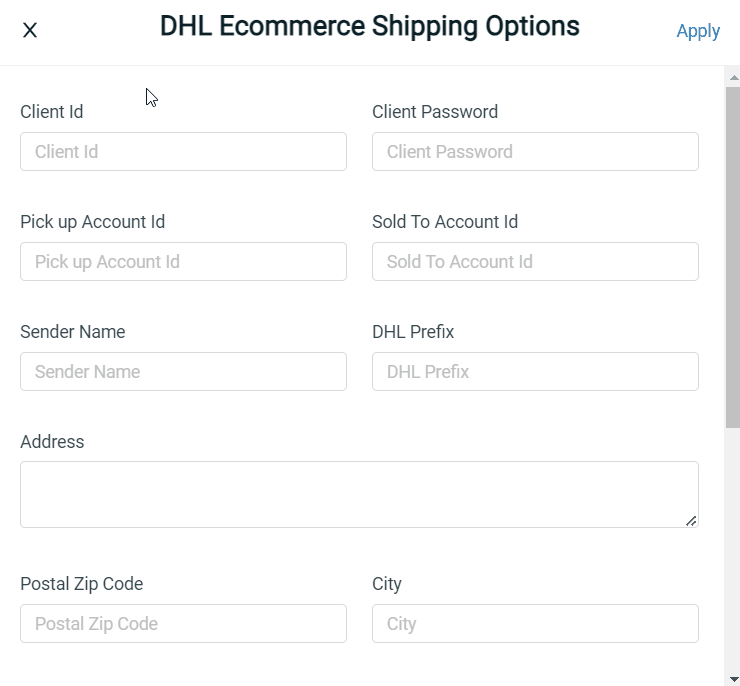Click the Client Password label
Image resolution: width=740 pixels, height=686 pixels.
[x=435, y=112]
